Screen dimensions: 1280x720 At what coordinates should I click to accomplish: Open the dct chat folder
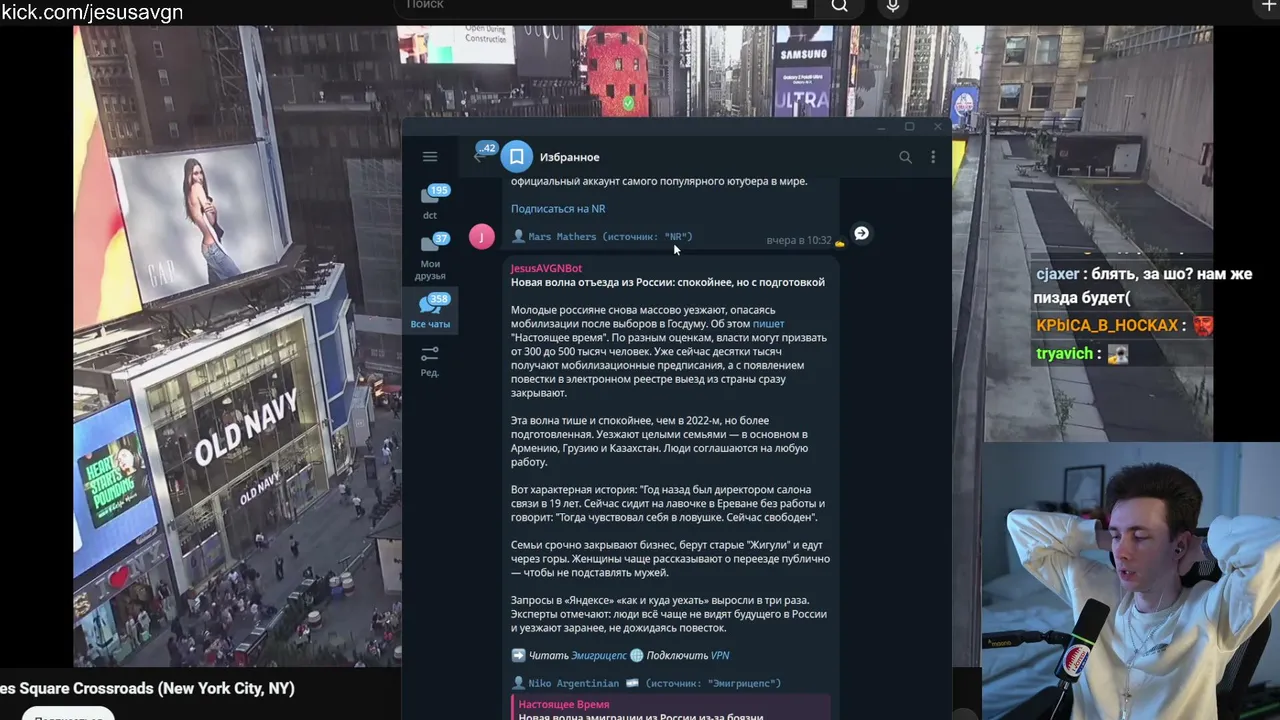coord(430,201)
